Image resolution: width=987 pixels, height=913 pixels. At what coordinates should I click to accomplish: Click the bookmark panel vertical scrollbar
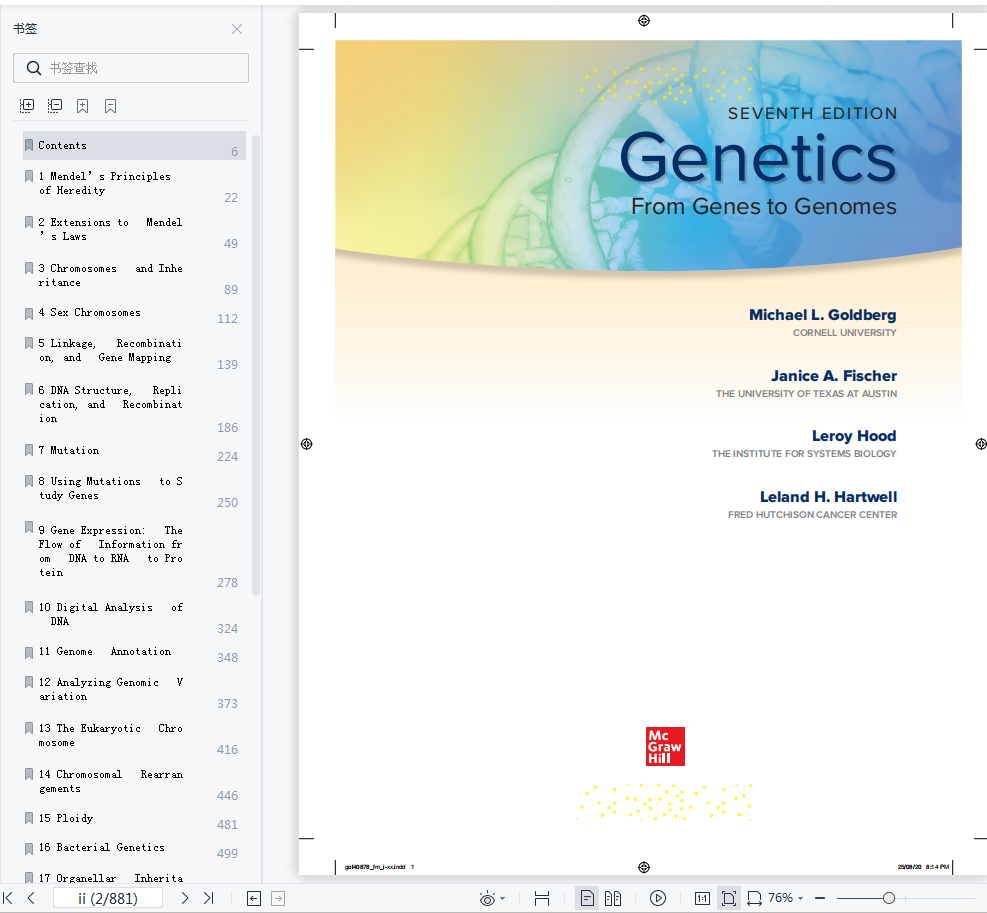point(256,365)
